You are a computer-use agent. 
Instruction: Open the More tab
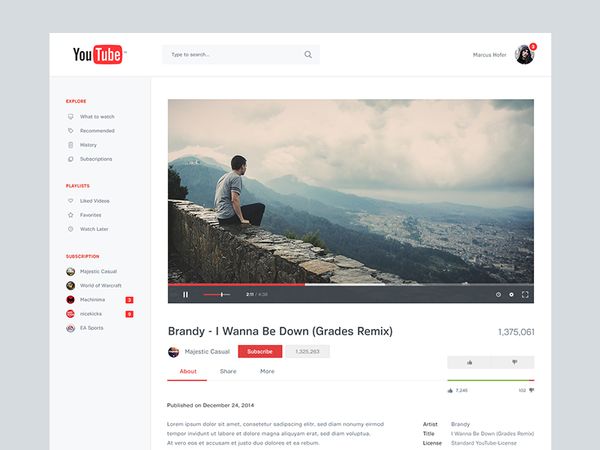click(x=267, y=371)
